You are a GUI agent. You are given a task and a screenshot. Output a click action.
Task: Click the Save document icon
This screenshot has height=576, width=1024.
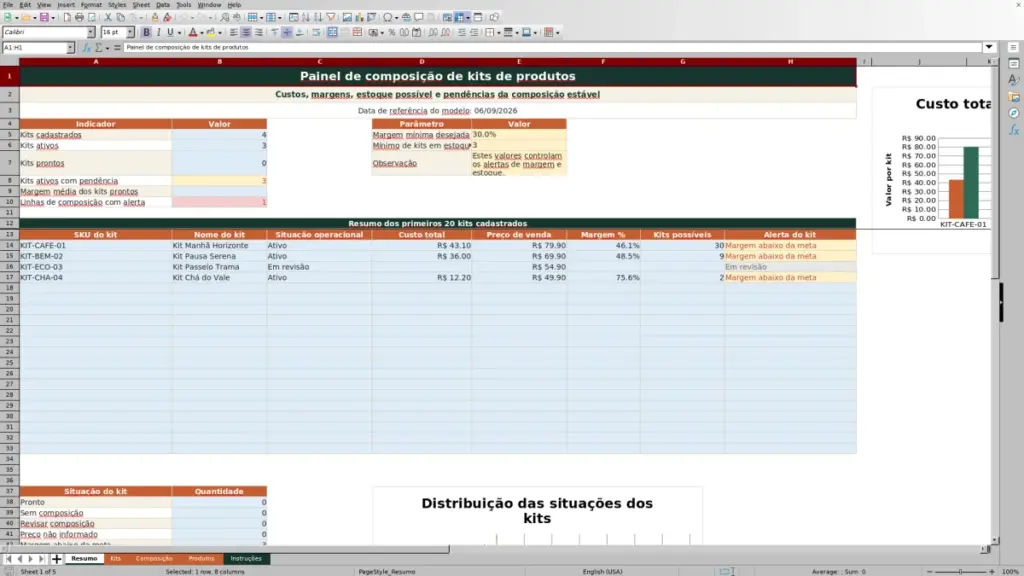pyautogui.click(x=44, y=18)
